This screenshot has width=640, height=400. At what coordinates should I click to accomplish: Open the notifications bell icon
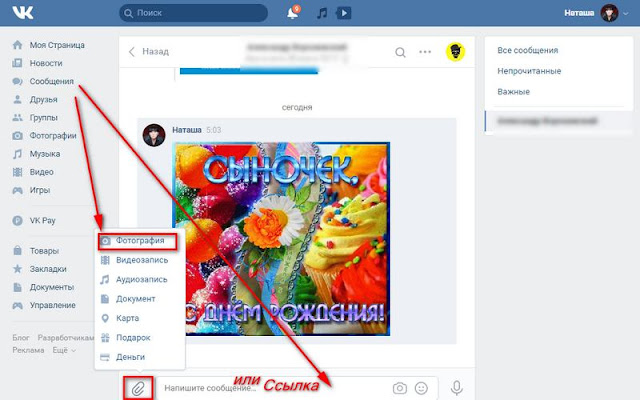[x=293, y=13]
